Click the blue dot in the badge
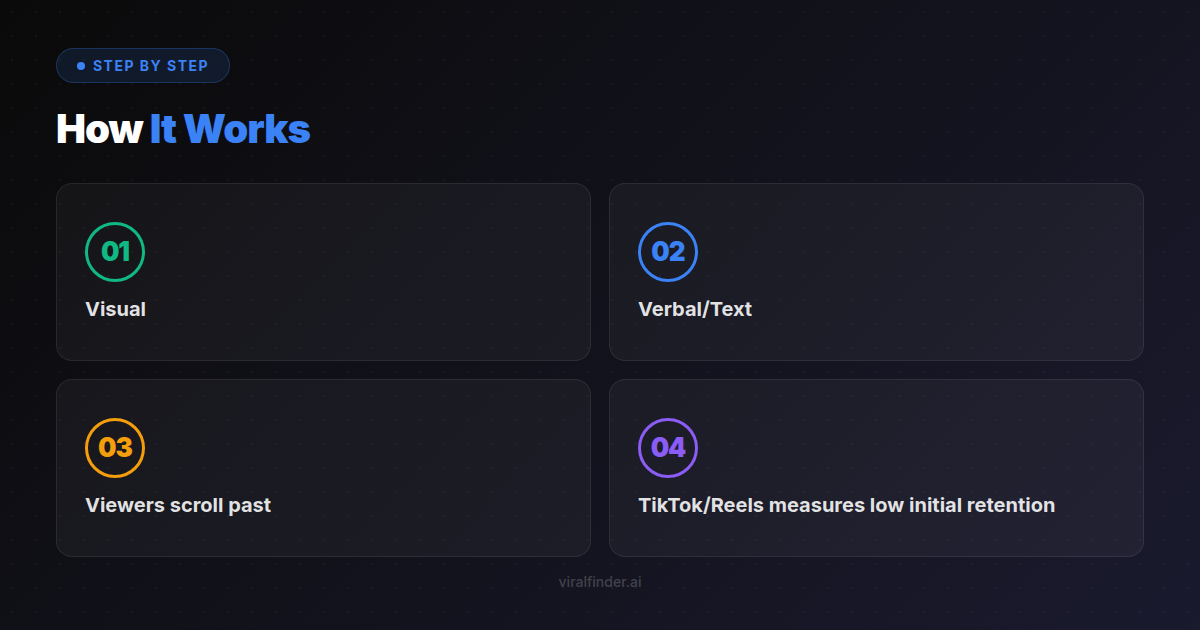1200x630 pixels. [81, 66]
